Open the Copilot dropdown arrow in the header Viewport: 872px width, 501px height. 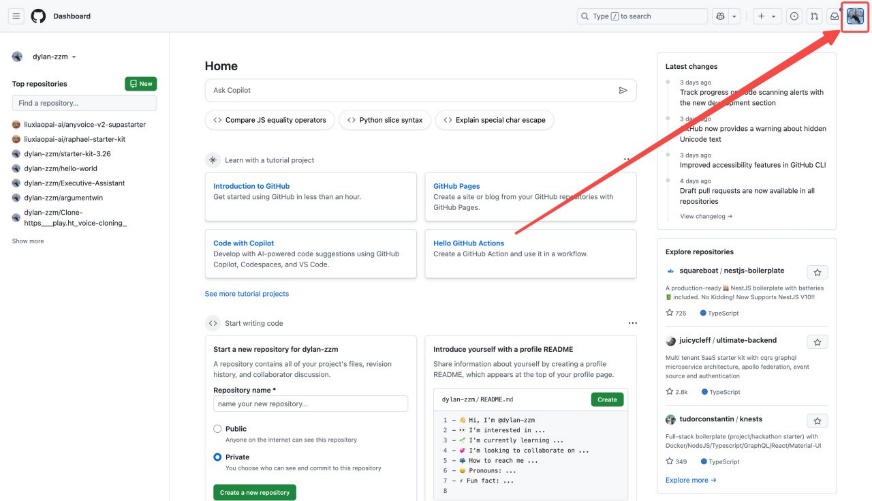[735, 16]
